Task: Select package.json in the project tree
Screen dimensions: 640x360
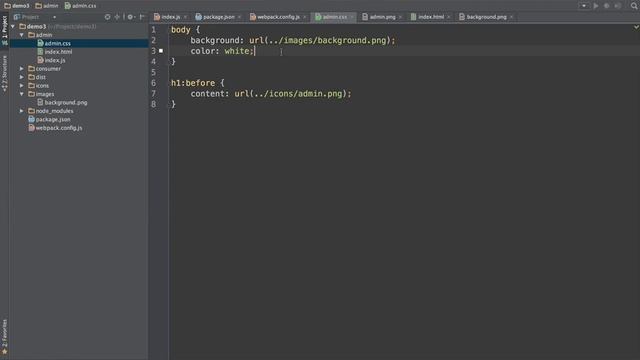Action: (49, 120)
